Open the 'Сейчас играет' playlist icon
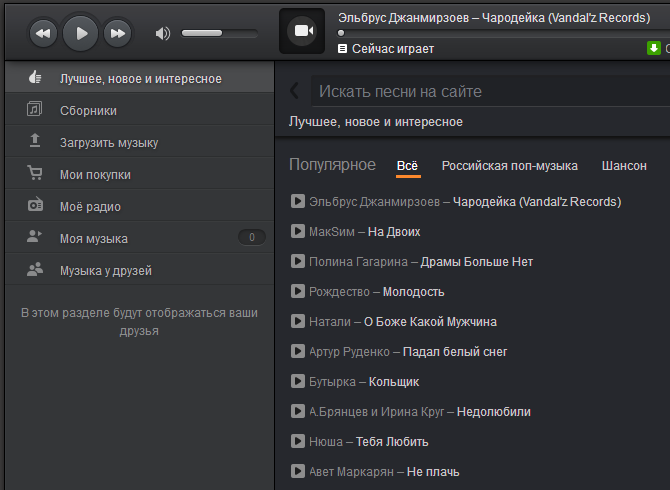The width and height of the screenshot is (670, 490). coord(342,49)
